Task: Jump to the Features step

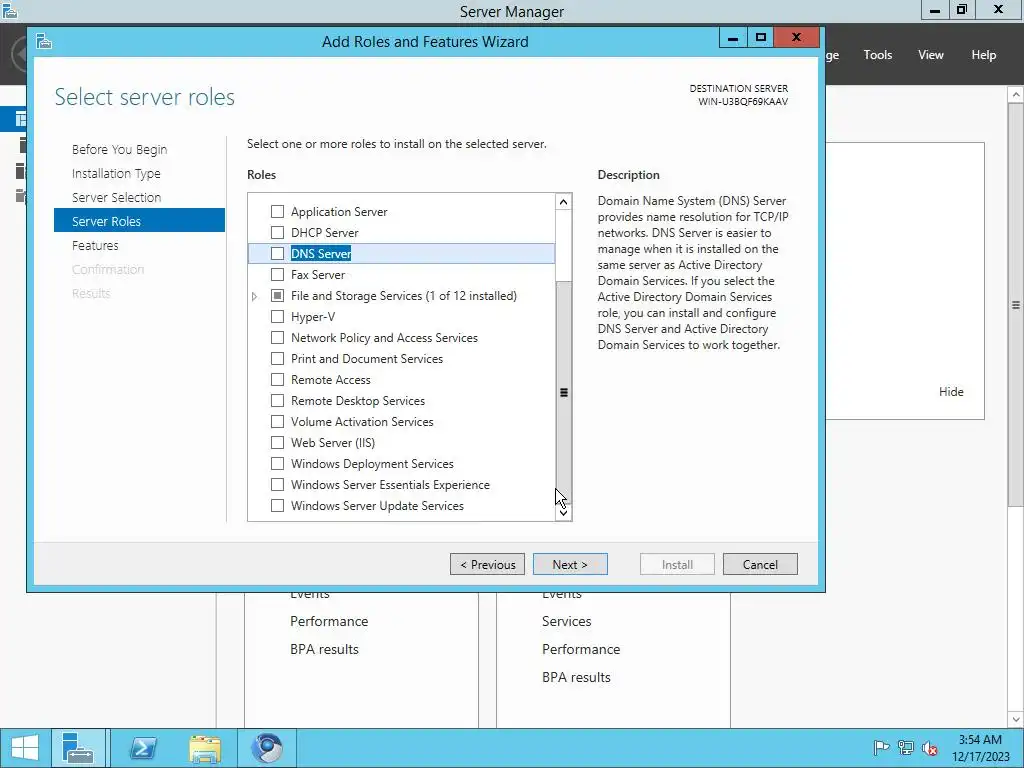Action: click(95, 246)
